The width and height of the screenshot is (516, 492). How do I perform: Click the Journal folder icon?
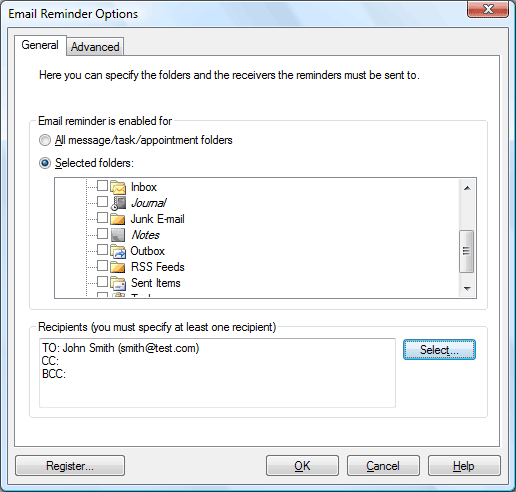coord(118,203)
